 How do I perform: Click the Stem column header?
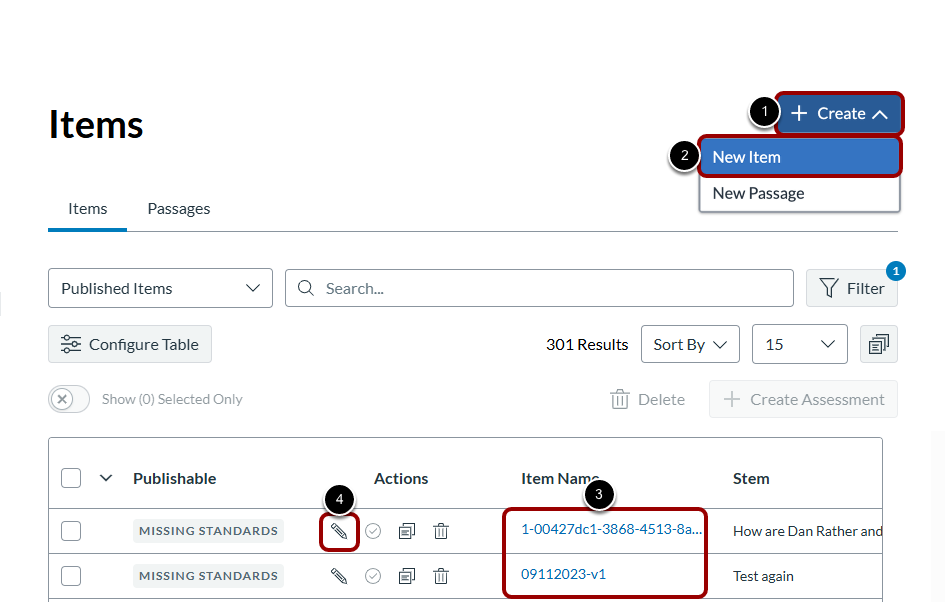751,478
